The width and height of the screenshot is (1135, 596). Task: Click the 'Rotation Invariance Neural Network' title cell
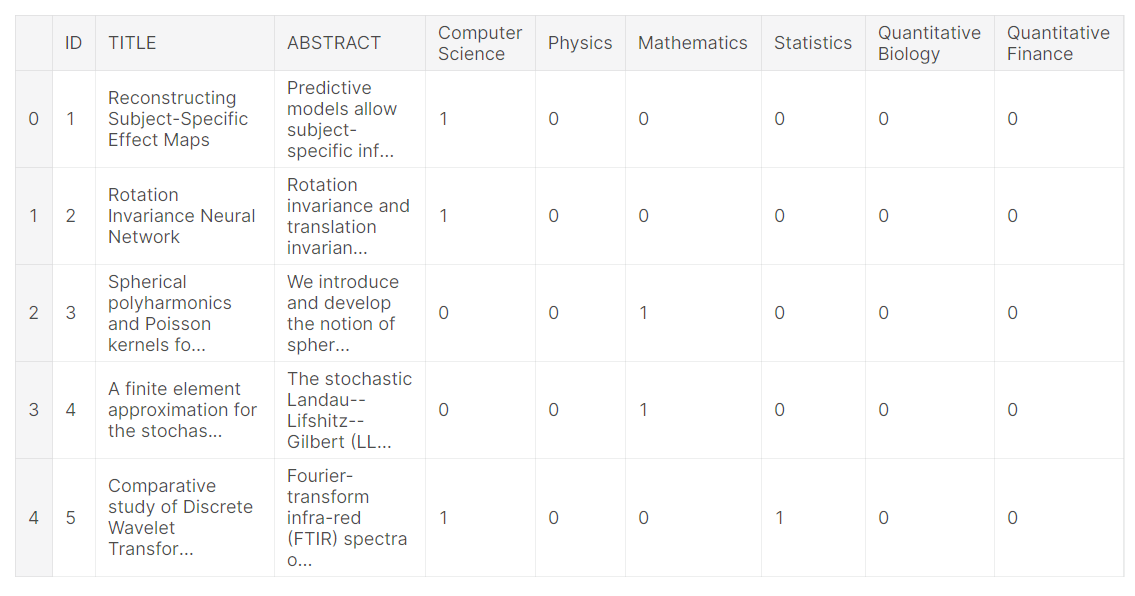185,216
